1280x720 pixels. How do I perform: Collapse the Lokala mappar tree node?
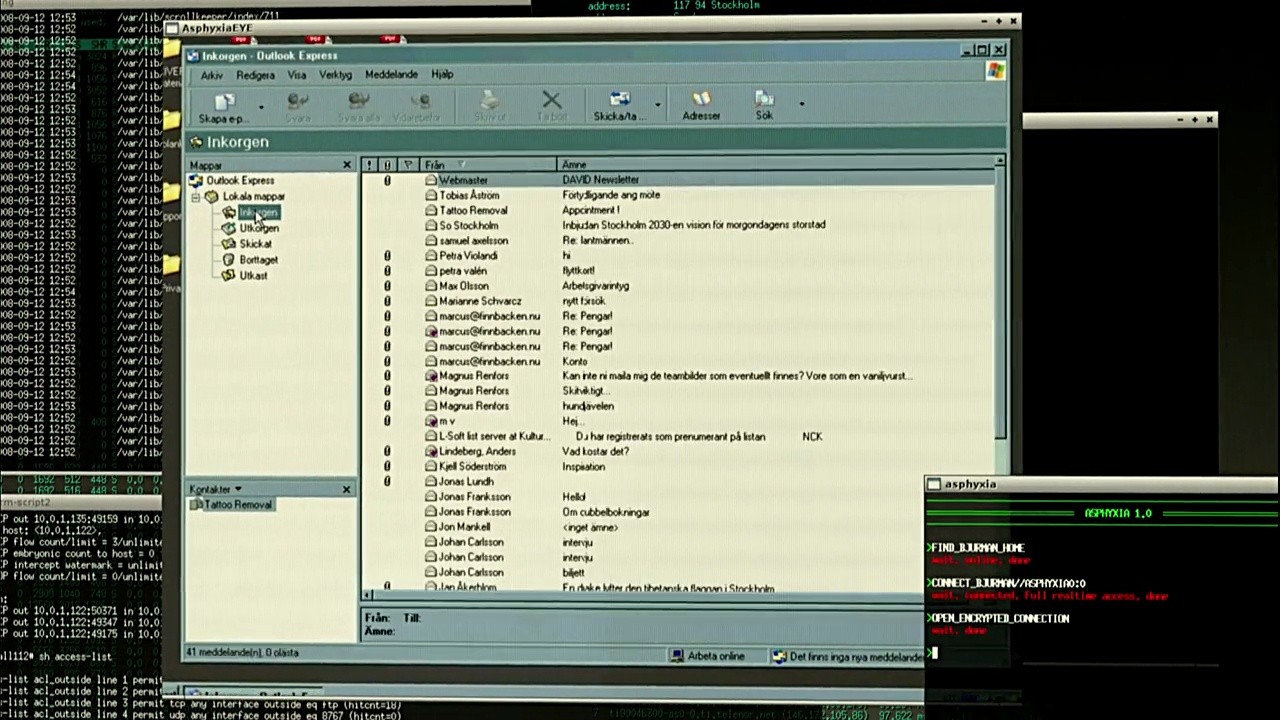(196, 197)
